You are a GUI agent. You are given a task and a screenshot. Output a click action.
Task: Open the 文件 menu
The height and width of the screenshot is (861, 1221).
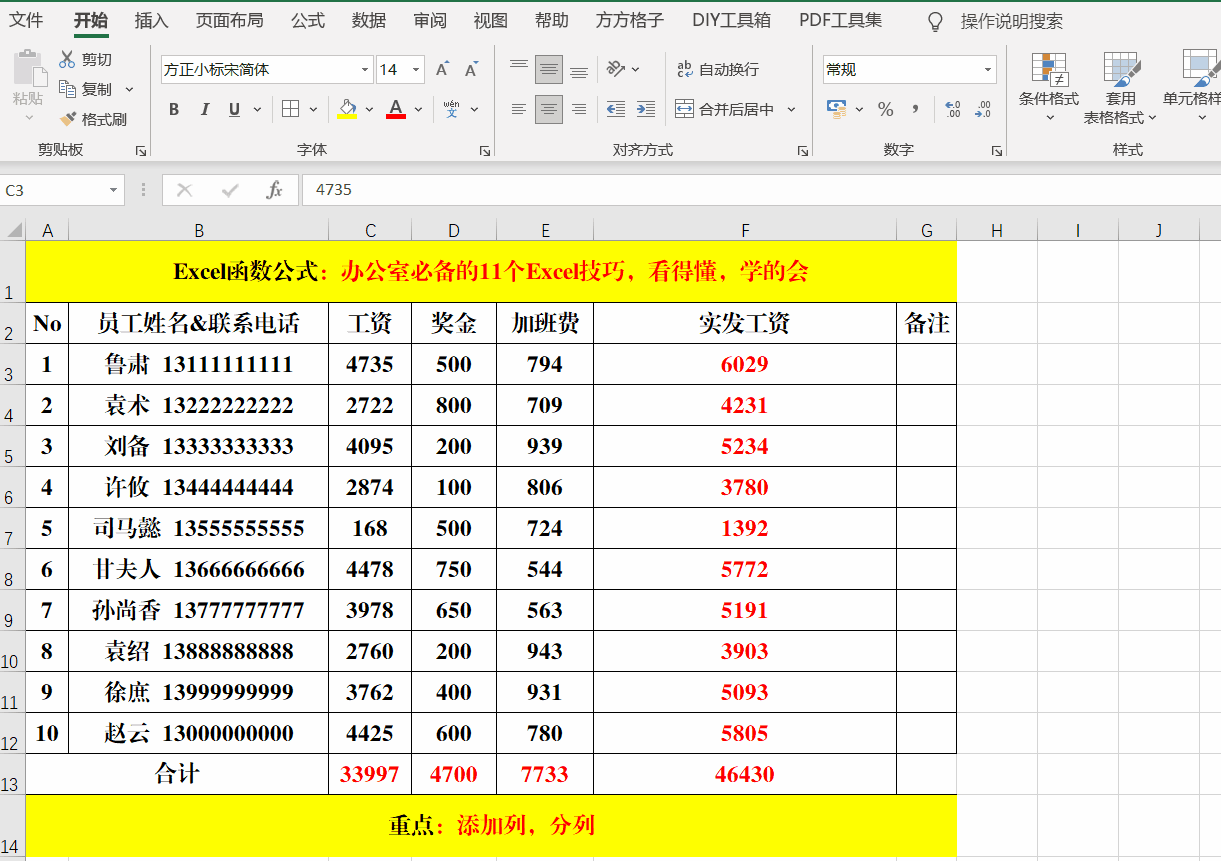click(26, 20)
